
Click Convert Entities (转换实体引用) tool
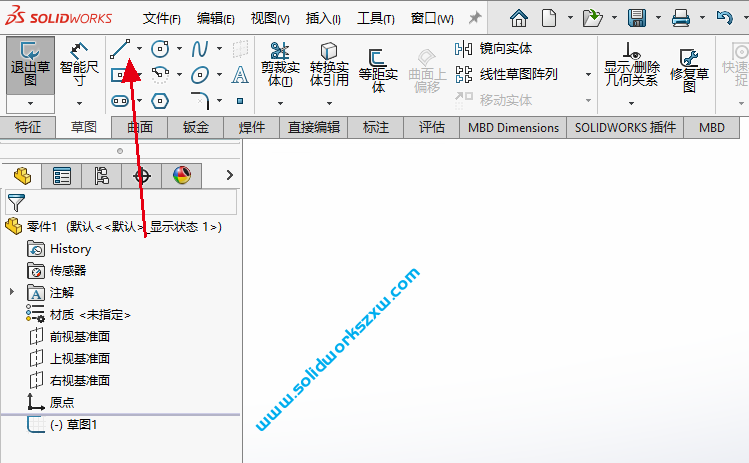tap(329, 64)
